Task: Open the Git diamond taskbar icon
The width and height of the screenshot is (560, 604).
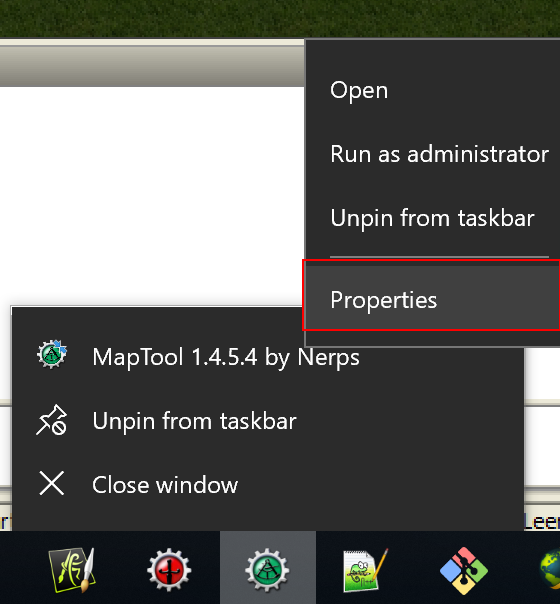Action: (464, 570)
